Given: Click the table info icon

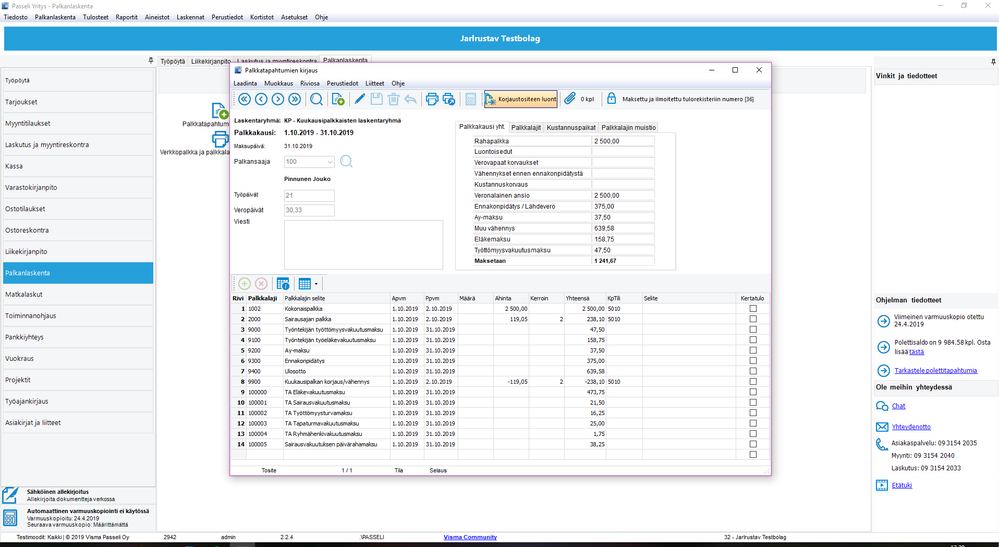Looking at the screenshot, I should (283, 284).
